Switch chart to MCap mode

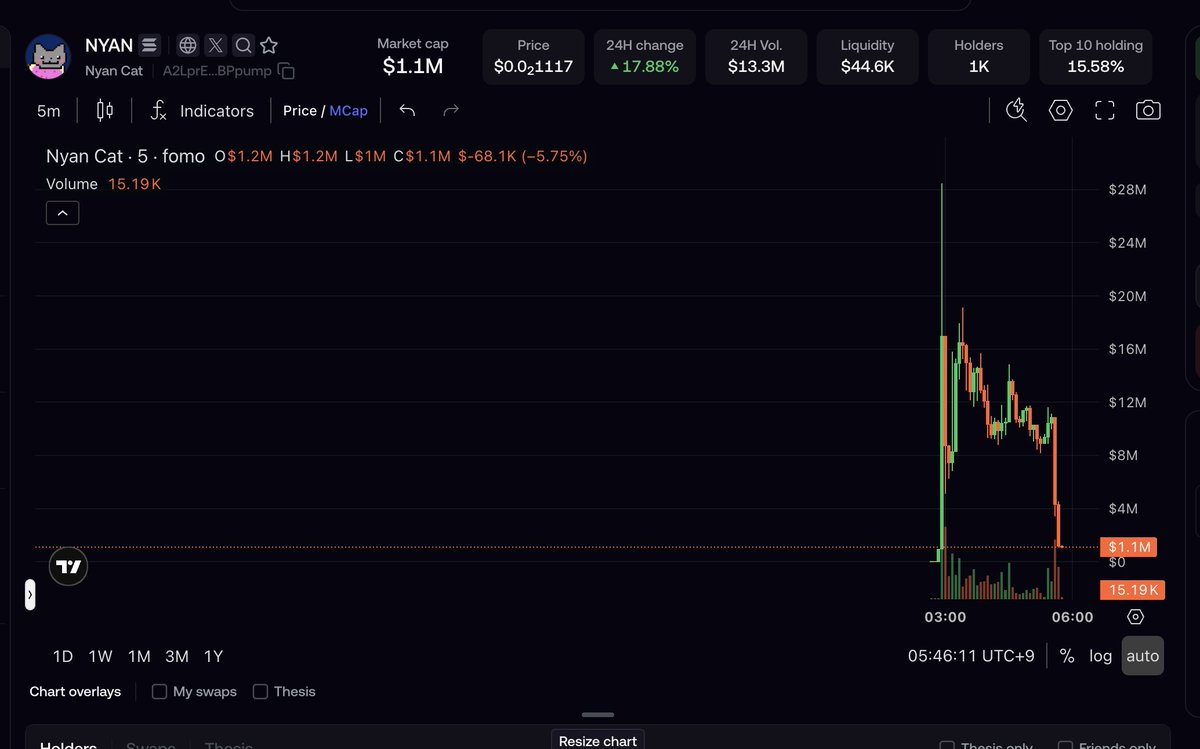click(349, 111)
